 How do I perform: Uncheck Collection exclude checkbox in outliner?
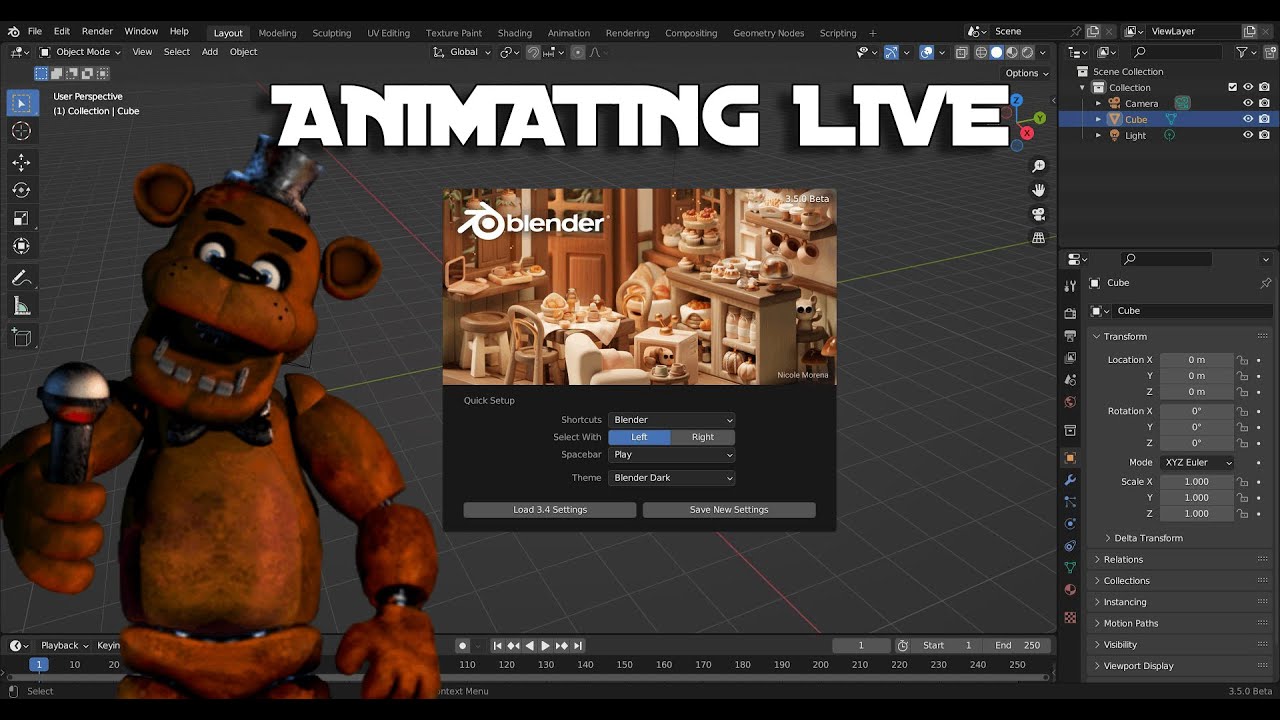tap(1232, 87)
